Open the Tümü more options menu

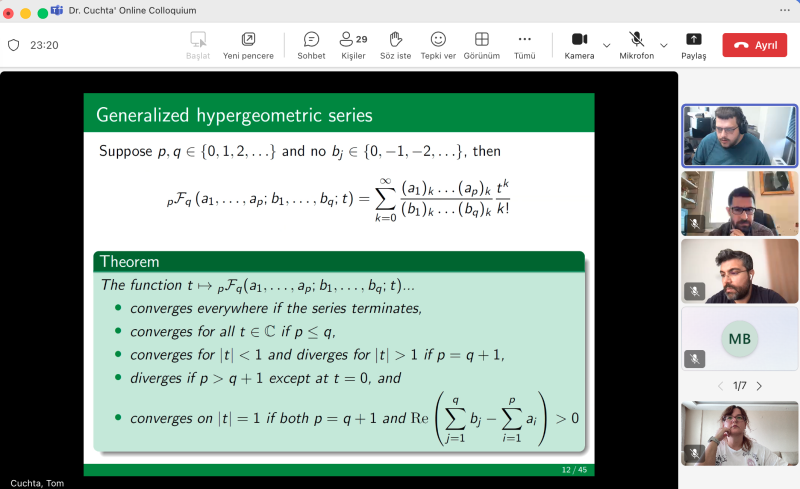pyautogui.click(x=524, y=45)
